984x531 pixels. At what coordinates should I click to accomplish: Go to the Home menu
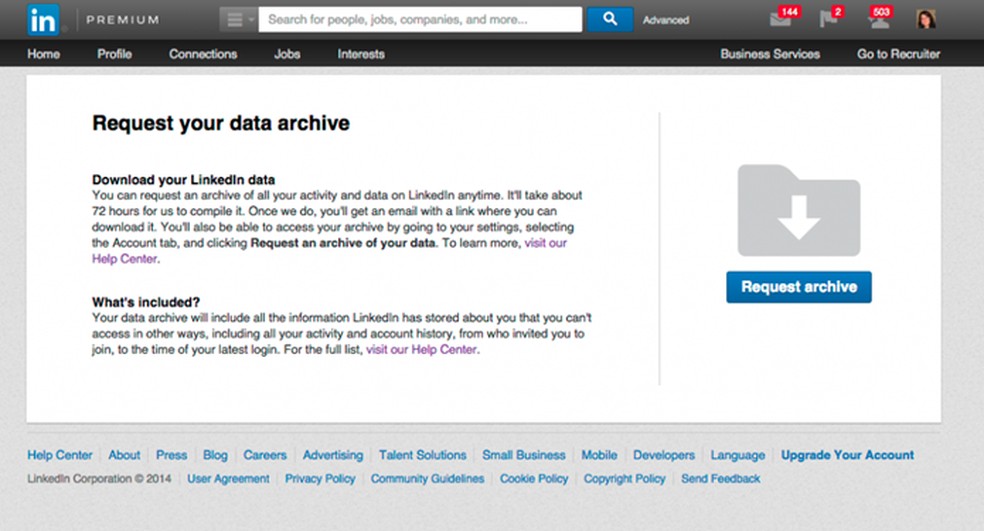click(x=43, y=54)
